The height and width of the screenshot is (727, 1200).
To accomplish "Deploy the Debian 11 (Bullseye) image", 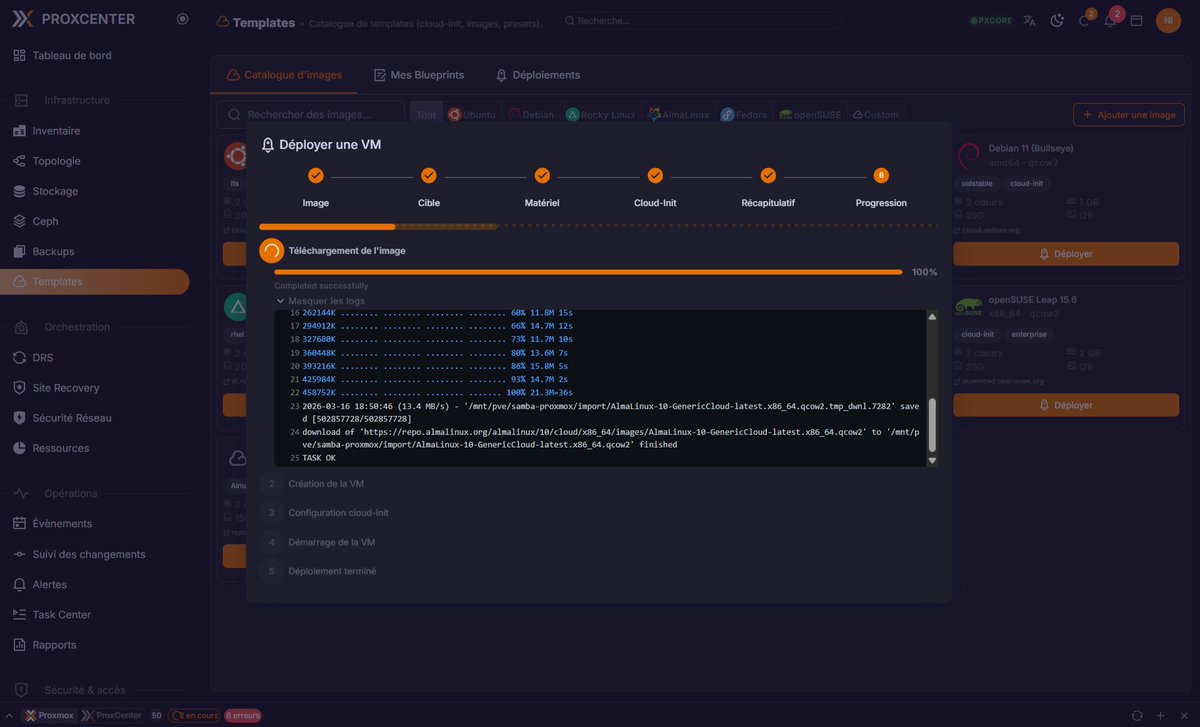I will pyautogui.click(x=1066, y=254).
